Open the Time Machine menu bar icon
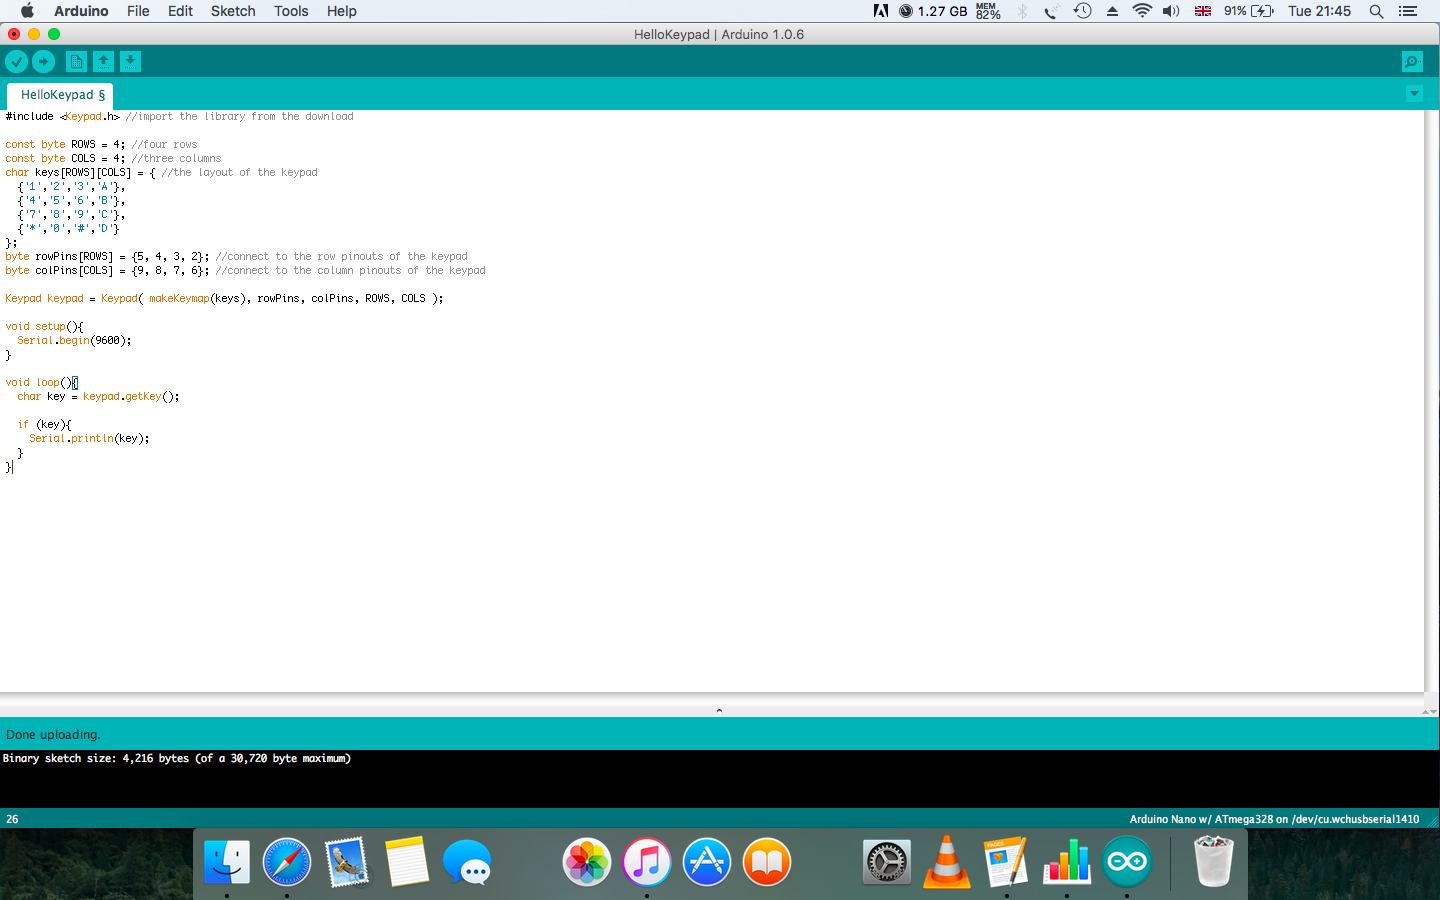This screenshot has height=900, width=1440. point(1082,11)
